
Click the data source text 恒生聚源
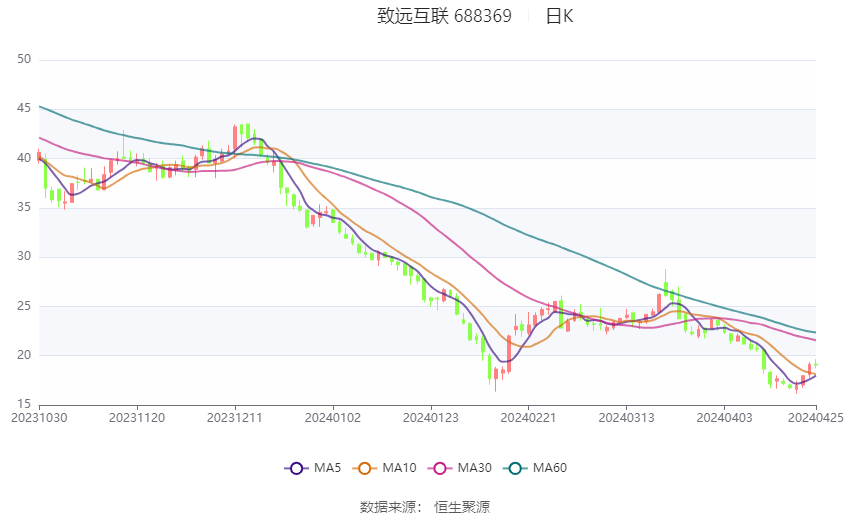pos(462,507)
